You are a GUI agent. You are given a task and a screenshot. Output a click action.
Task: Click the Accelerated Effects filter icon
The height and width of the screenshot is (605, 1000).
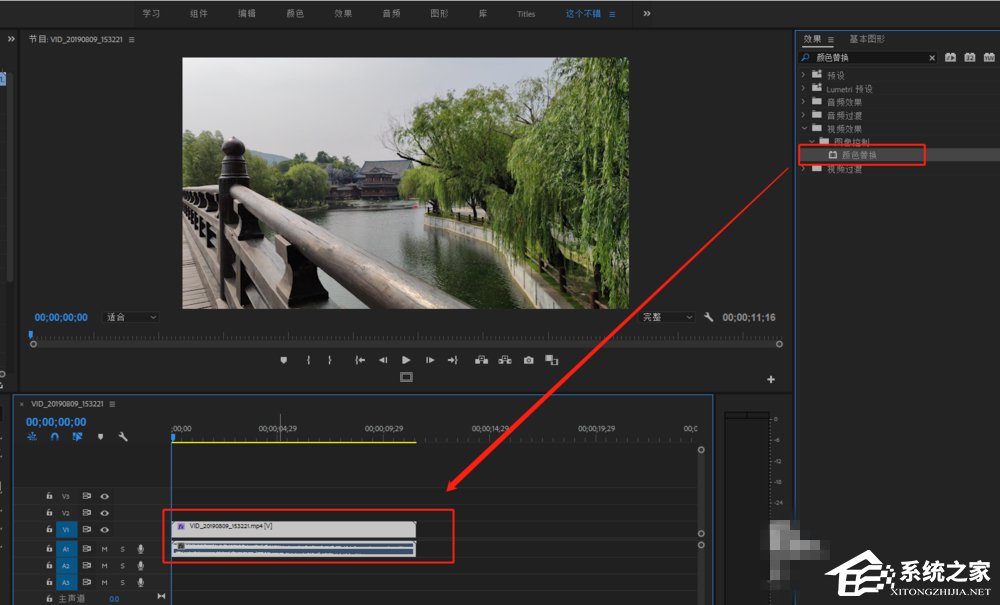click(x=950, y=58)
